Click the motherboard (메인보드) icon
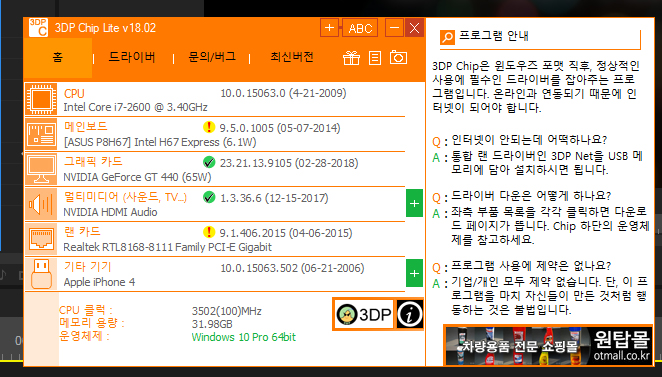 point(41,134)
